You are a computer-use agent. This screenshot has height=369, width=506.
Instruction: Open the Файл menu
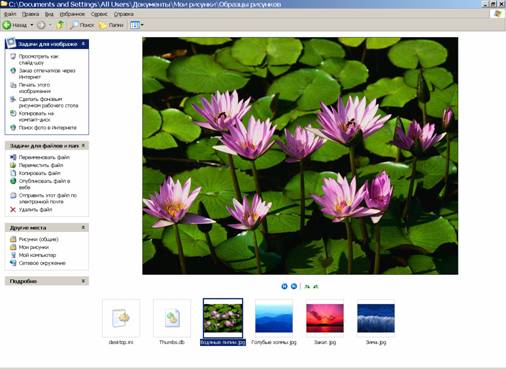pyautogui.click(x=10, y=14)
